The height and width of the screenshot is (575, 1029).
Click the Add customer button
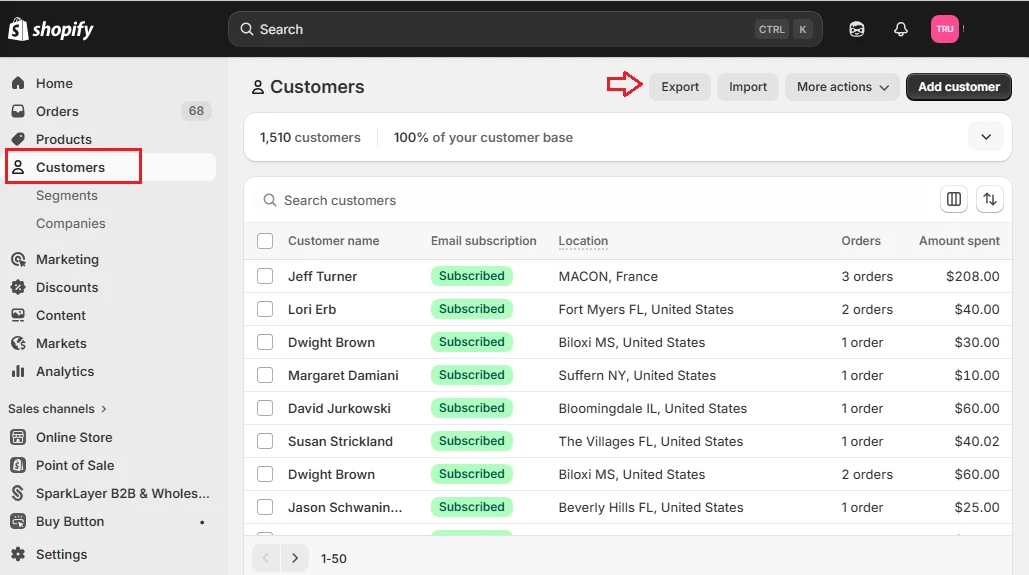958,87
